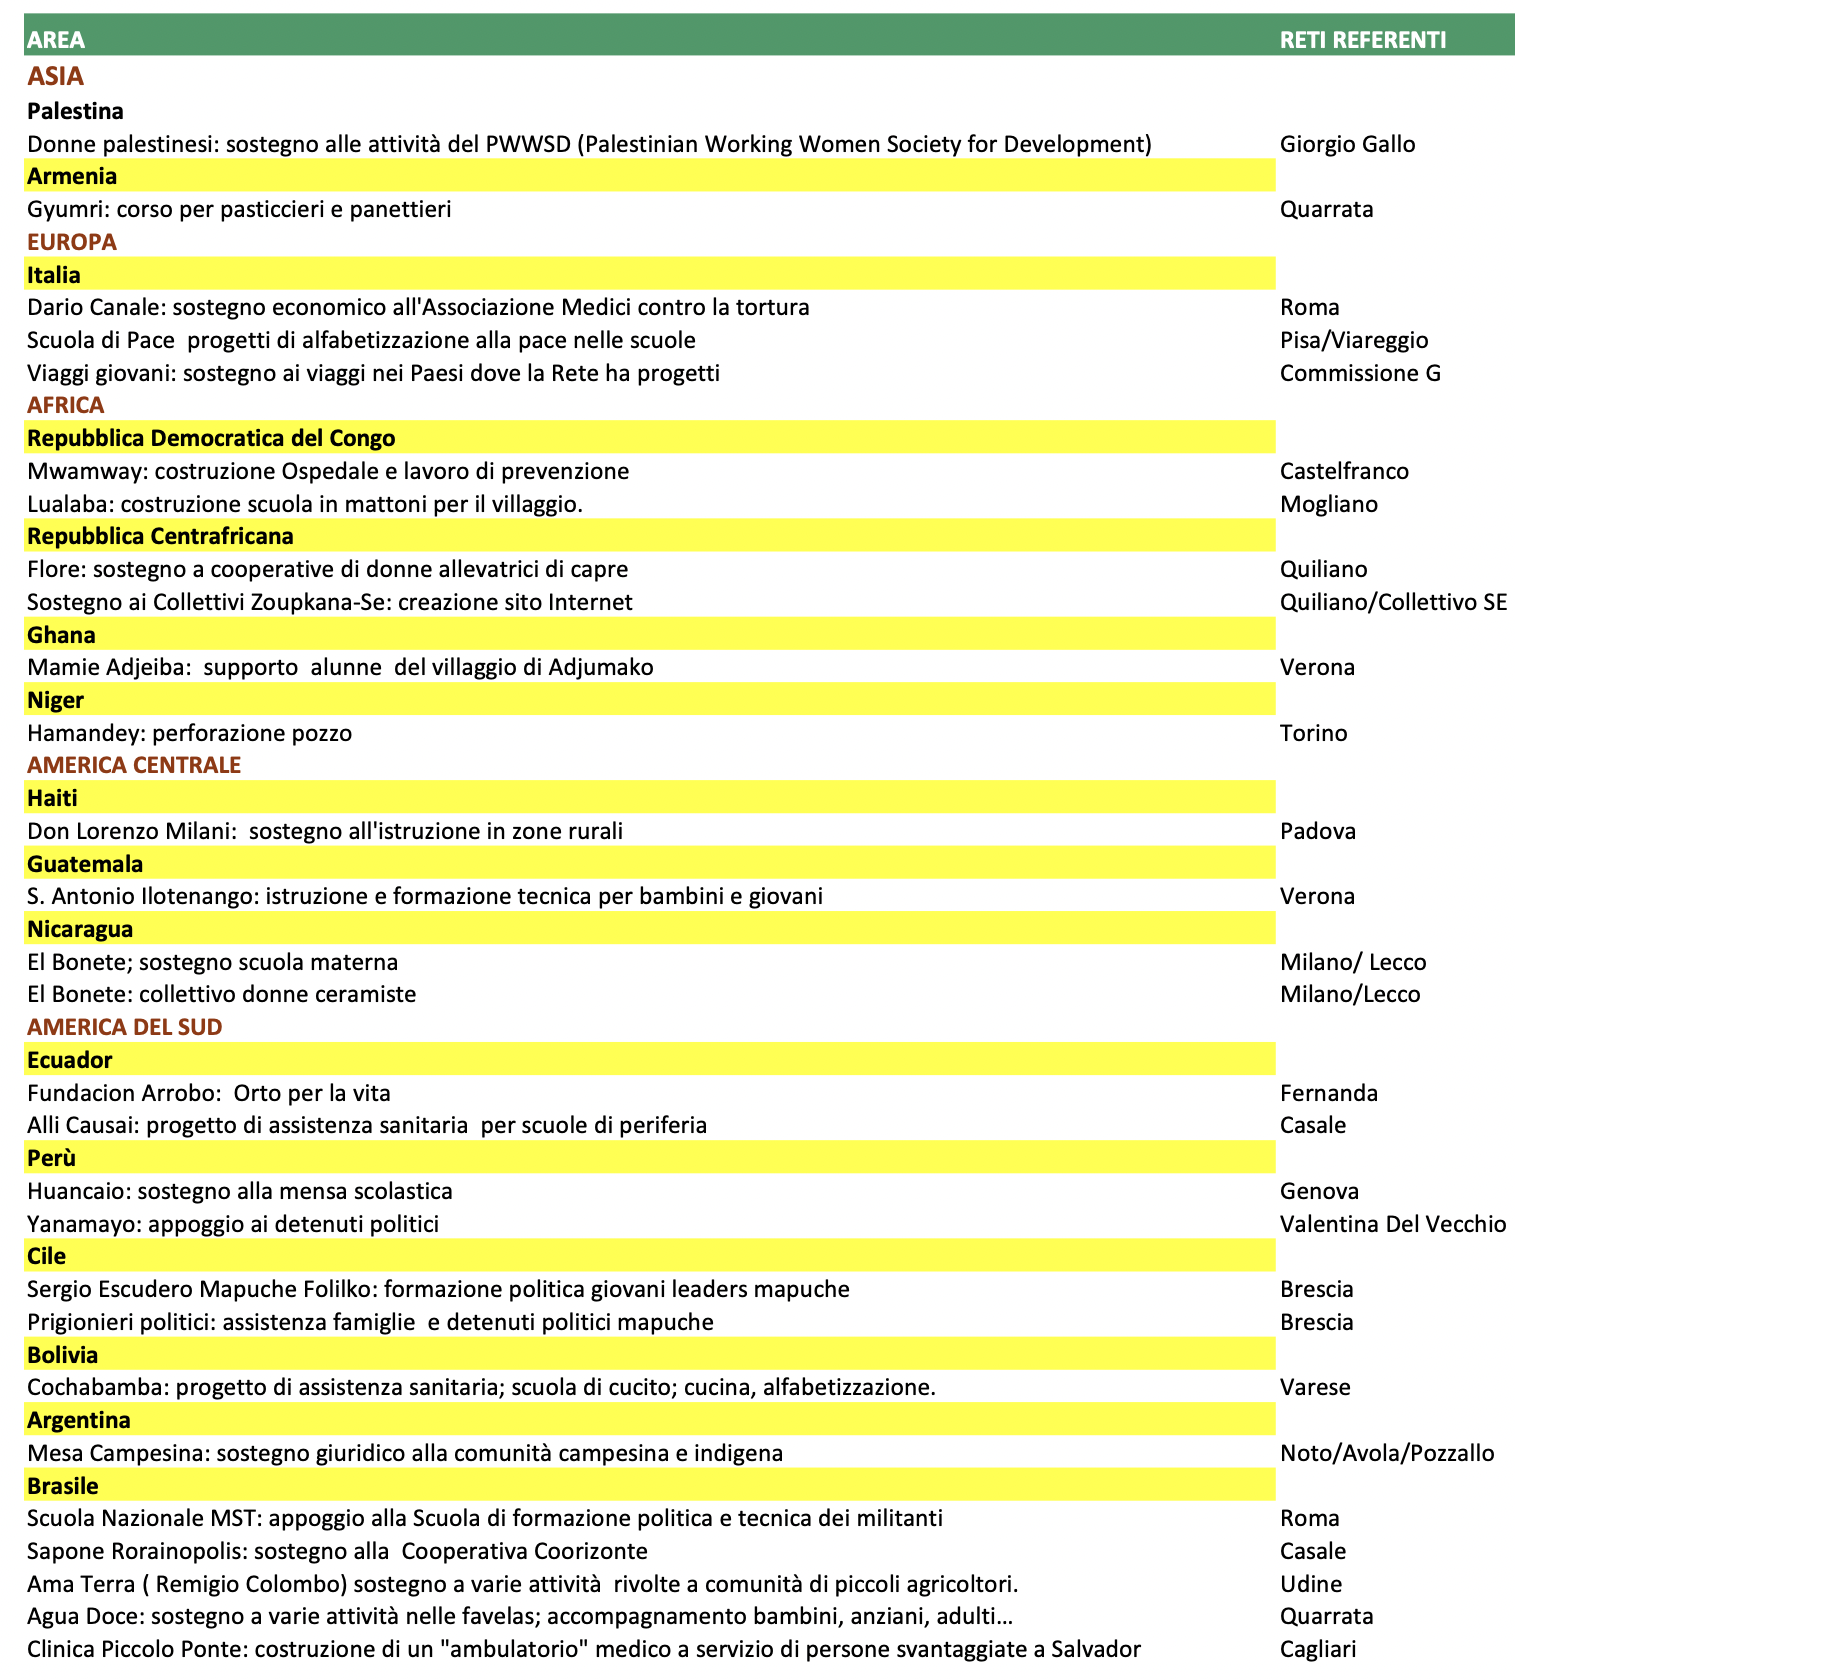Click the Giorgio Gallo referent cell
Screen dimensions: 1846x1680
(1347, 144)
